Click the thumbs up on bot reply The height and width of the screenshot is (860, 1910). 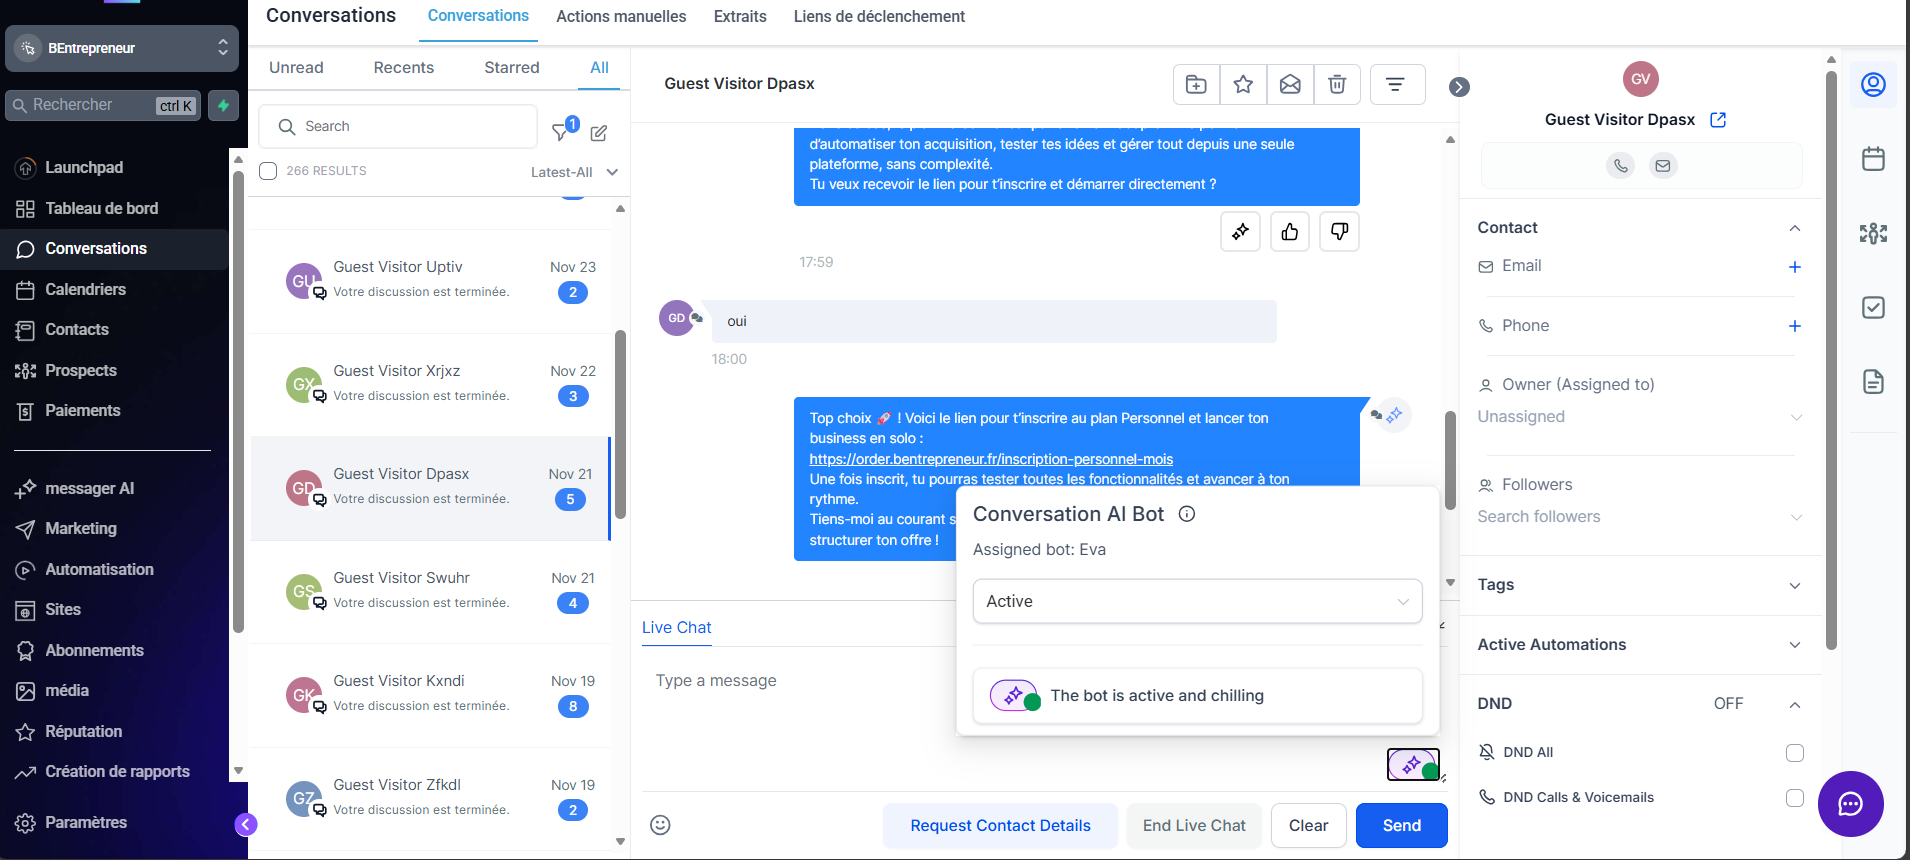1290,232
